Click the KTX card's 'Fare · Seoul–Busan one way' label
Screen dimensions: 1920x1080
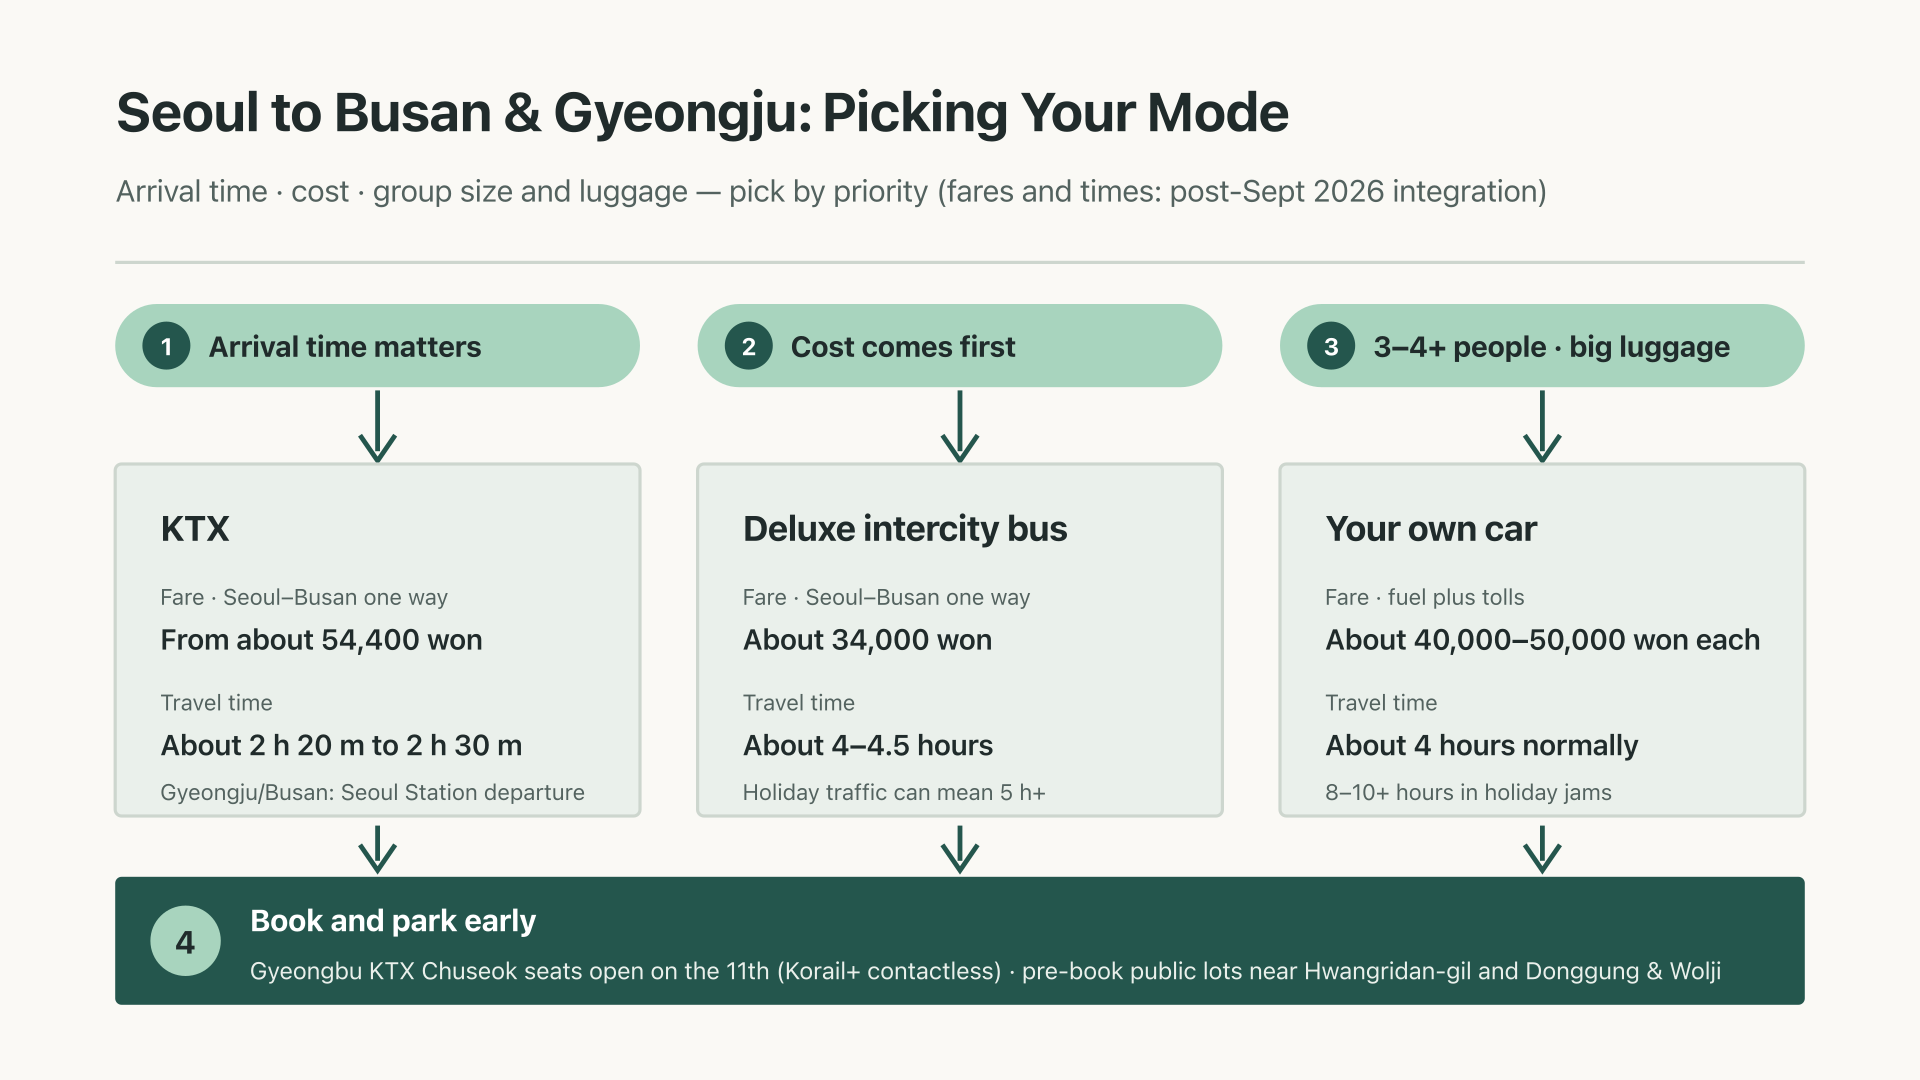[x=304, y=597]
